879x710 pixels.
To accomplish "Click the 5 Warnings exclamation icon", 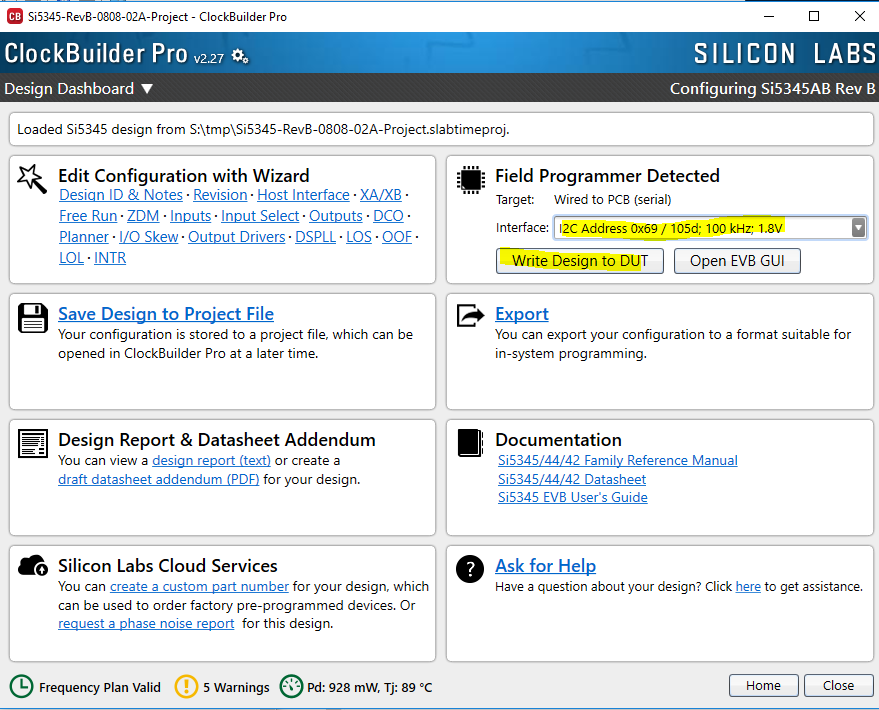I will point(186,686).
